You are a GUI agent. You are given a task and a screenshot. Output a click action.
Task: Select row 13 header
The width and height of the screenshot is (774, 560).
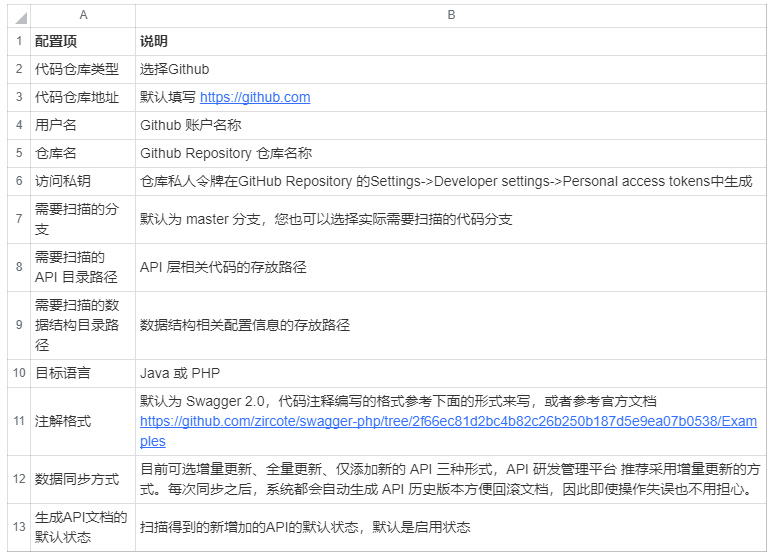coord(19,527)
